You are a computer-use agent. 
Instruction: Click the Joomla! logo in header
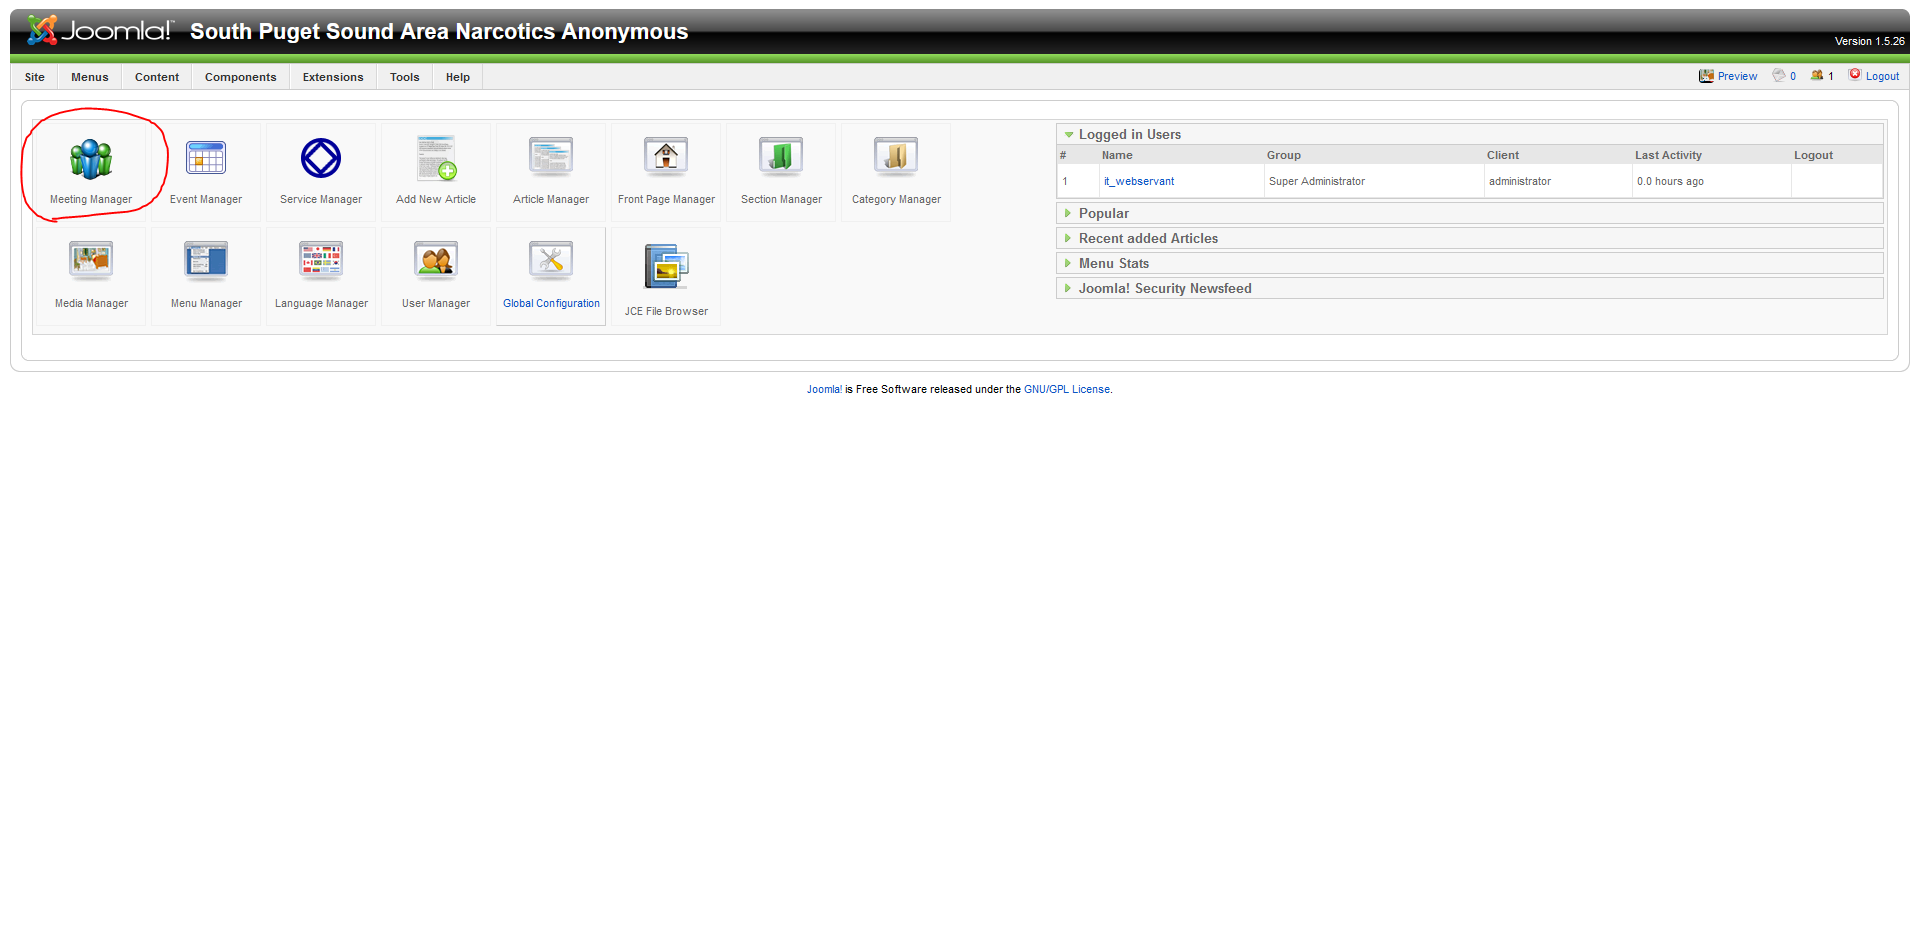click(99, 31)
